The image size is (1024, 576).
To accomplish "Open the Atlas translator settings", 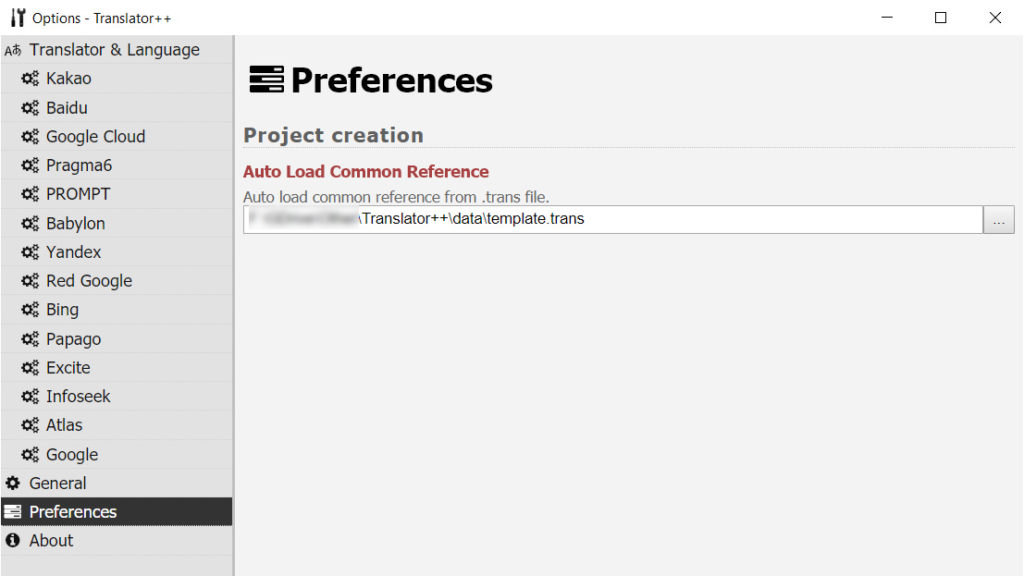I will [117, 425].
